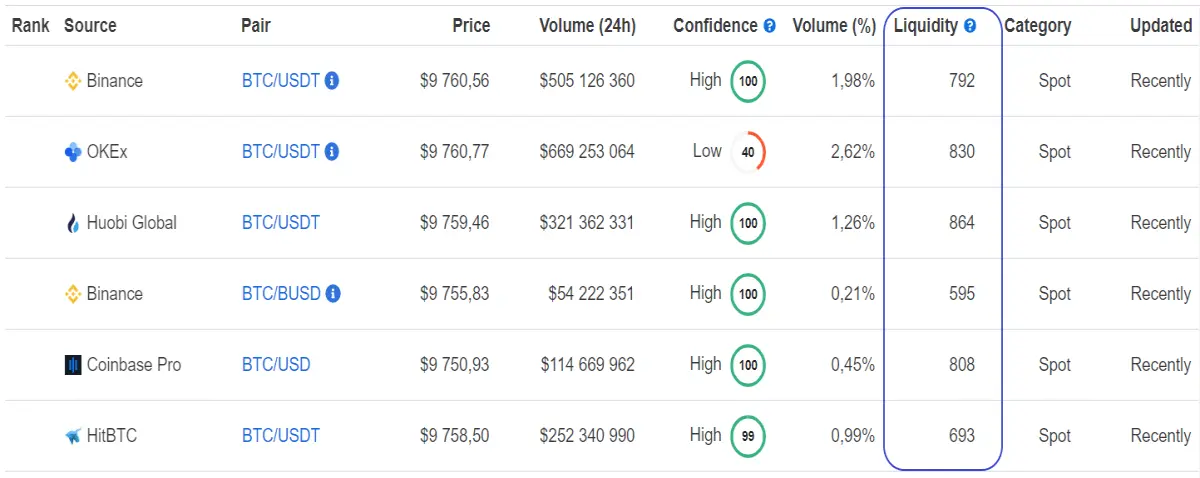Screen dimensions: 1200x478
Task: Click the Huobi Global flame logo
Action: point(72,223)
